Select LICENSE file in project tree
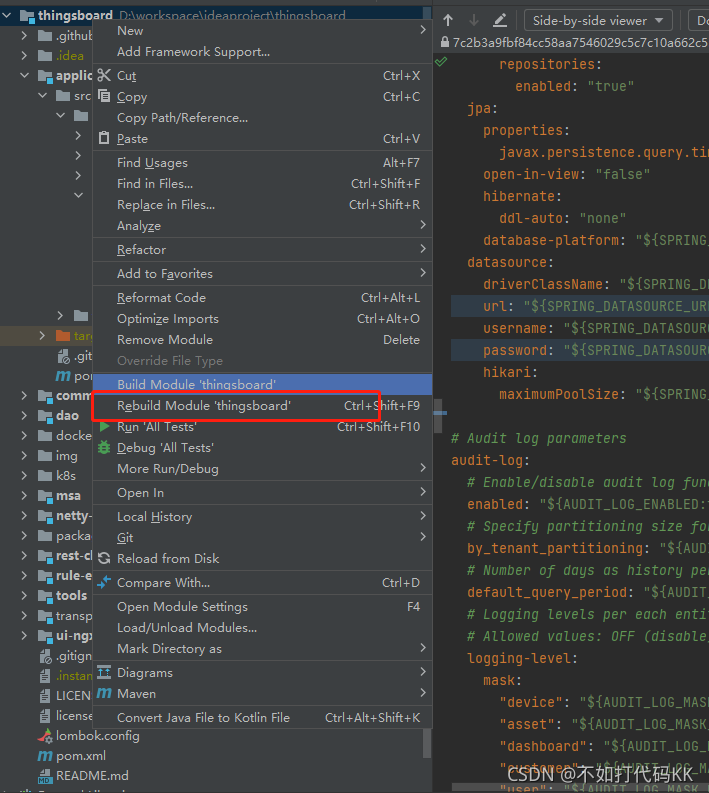The height and width of the screenshot is (793, 709). pyautogui.click(x=66, y=696)
